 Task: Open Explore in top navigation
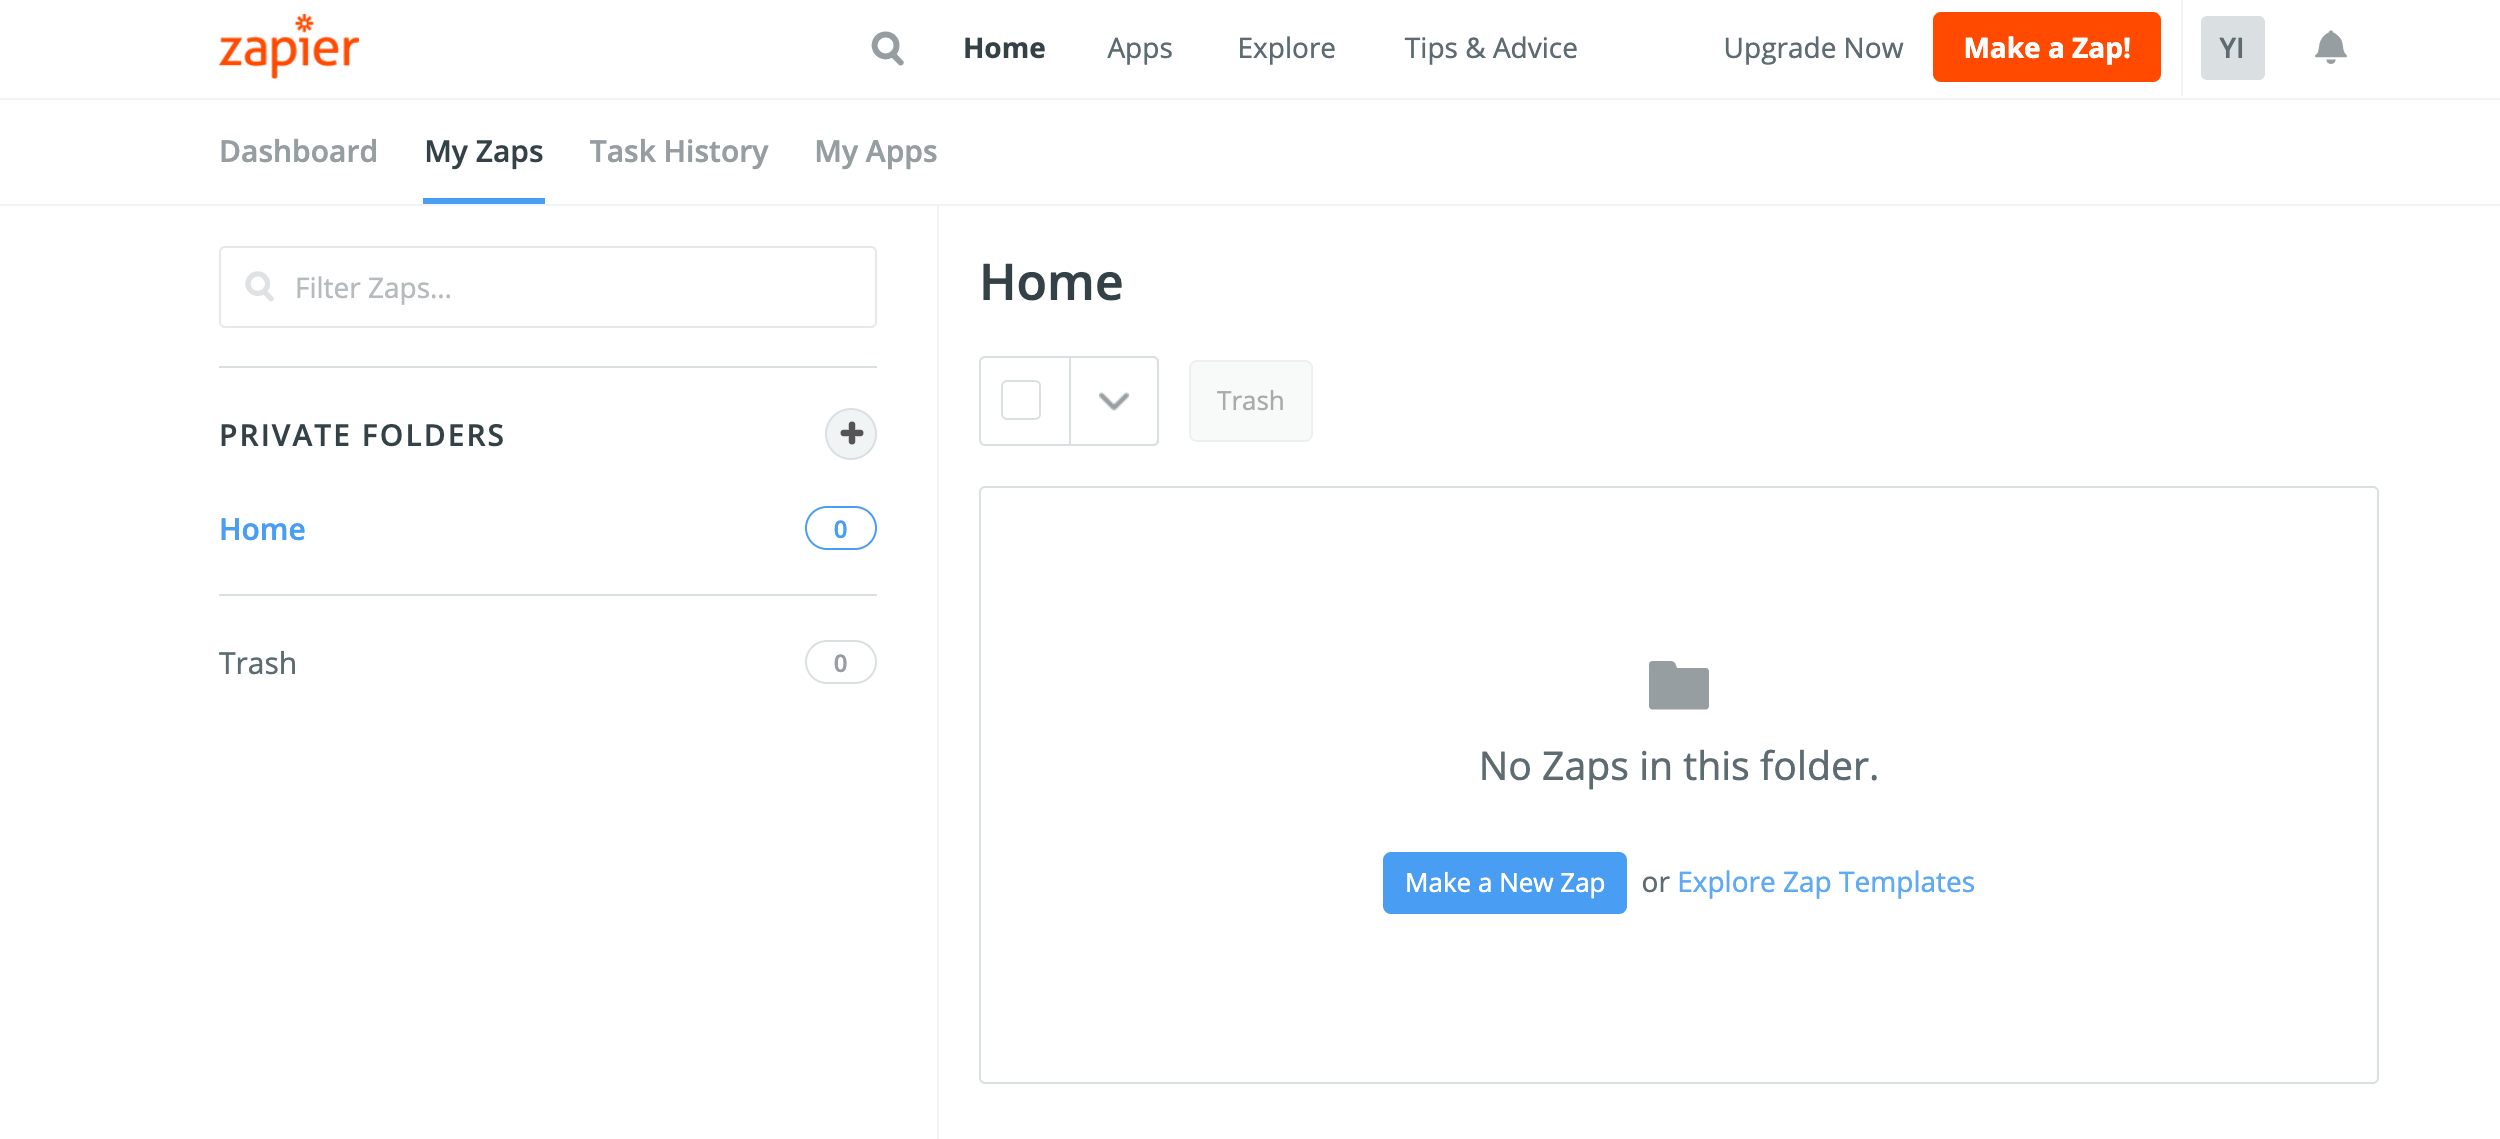coord(1286,48)
